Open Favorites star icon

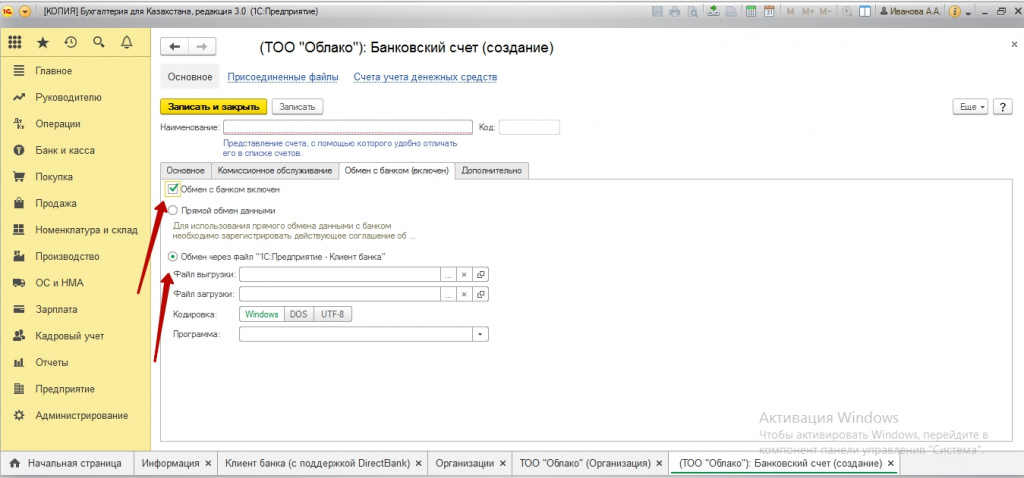42,42
